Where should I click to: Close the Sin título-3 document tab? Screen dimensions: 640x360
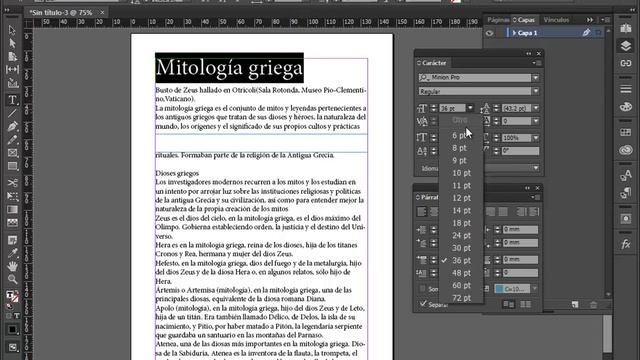[102, 13]
